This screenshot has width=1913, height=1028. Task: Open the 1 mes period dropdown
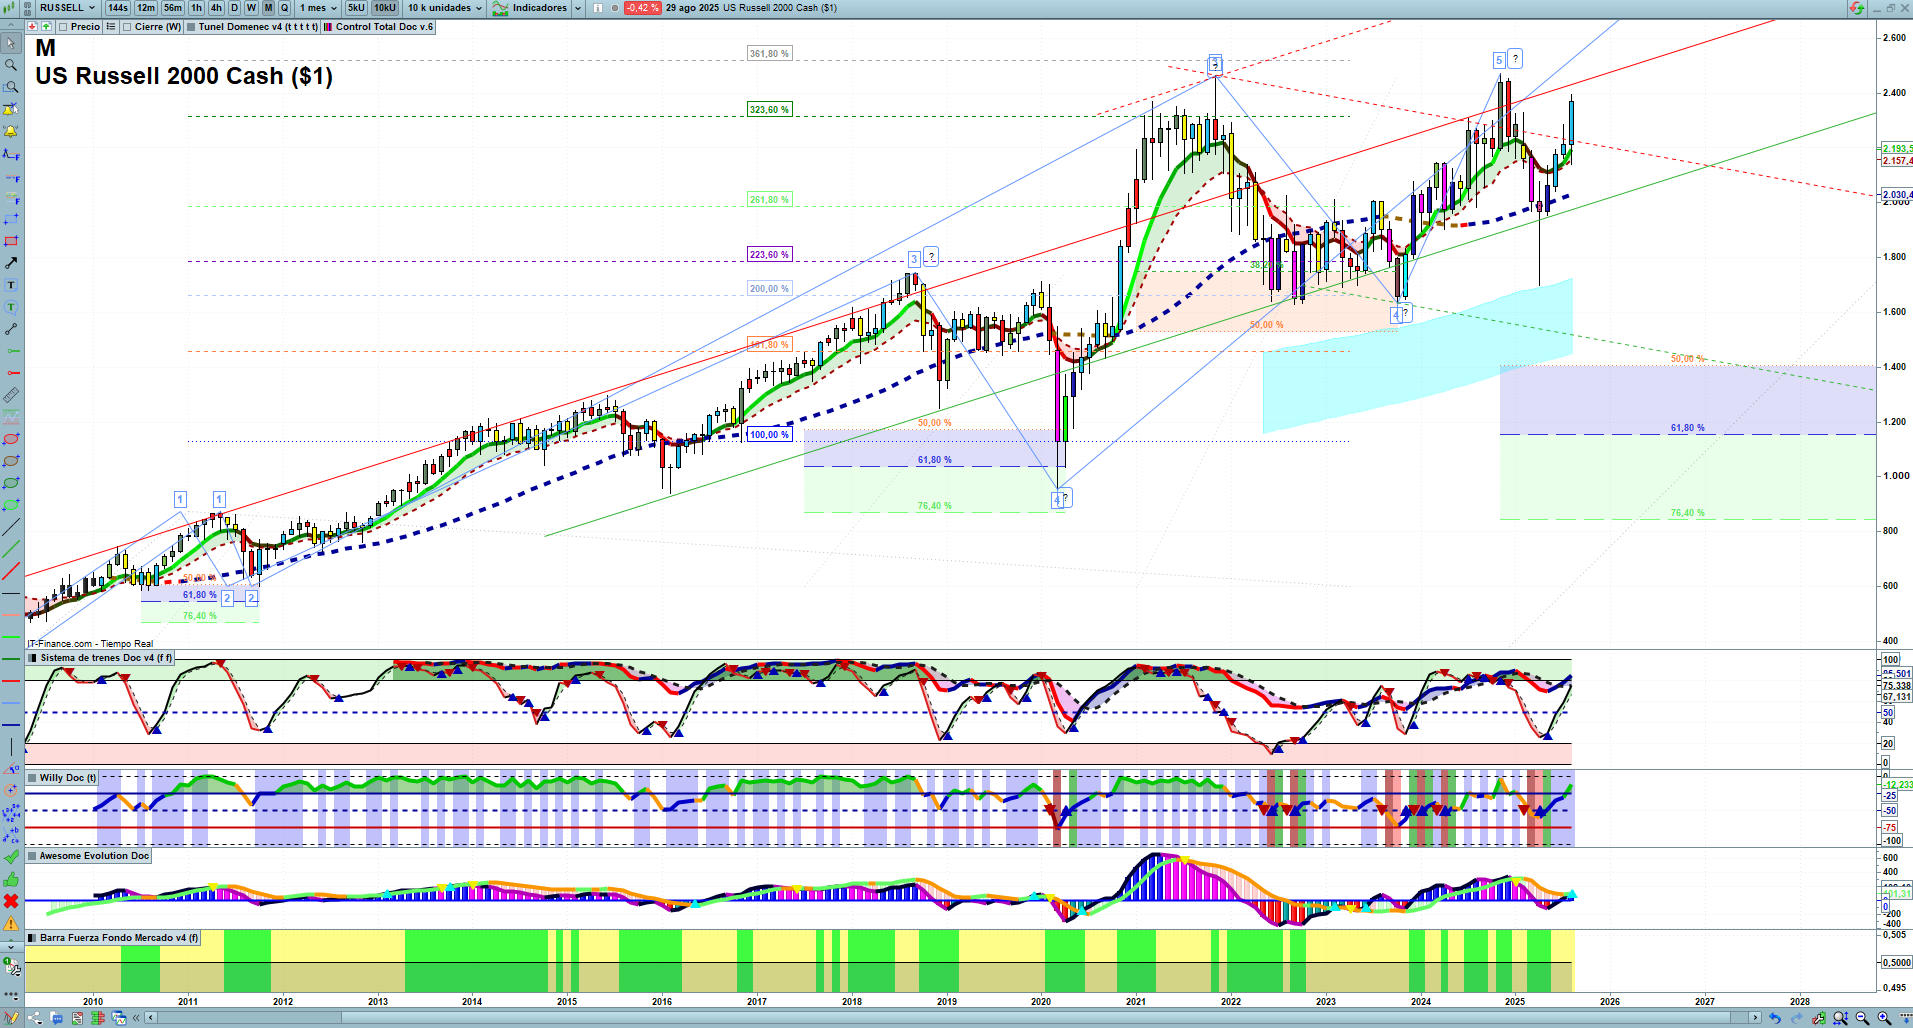click(318, 8)
